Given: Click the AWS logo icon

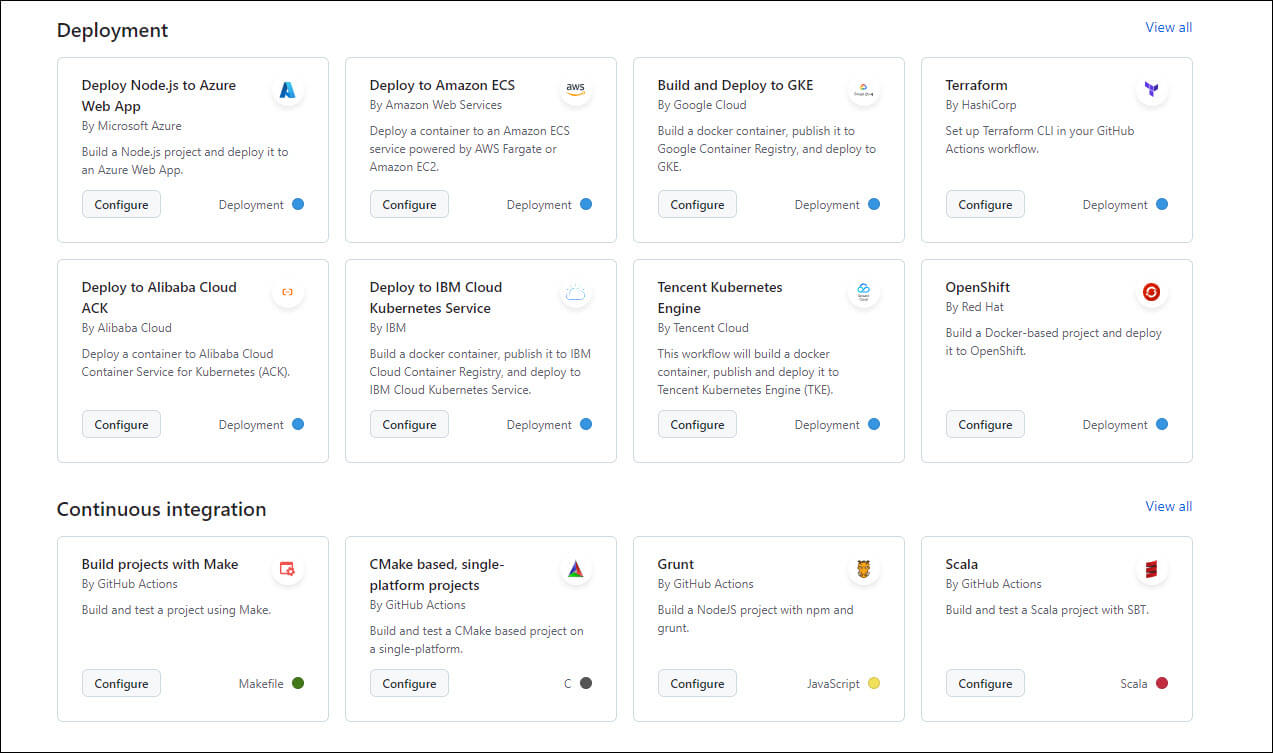Looking at the screenshot, I should tap(575, 88).
